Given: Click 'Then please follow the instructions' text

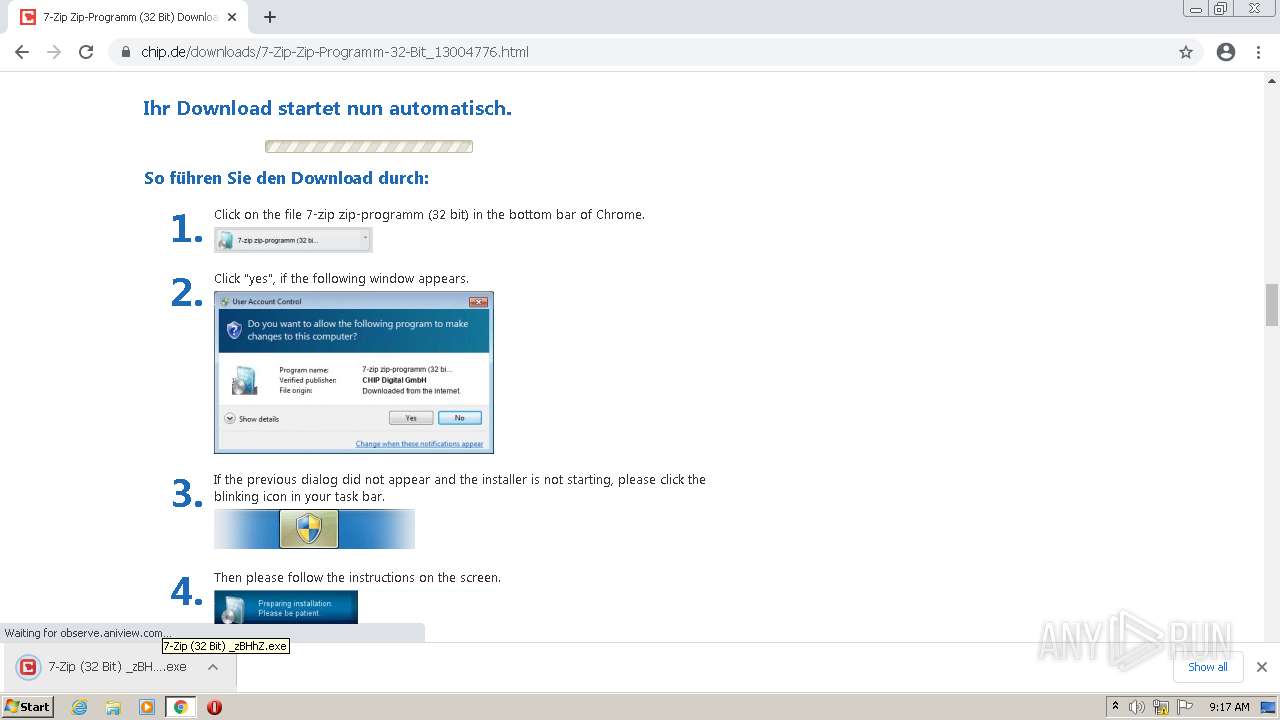Looking at the screenshot, I should click(x=357, y=577).
